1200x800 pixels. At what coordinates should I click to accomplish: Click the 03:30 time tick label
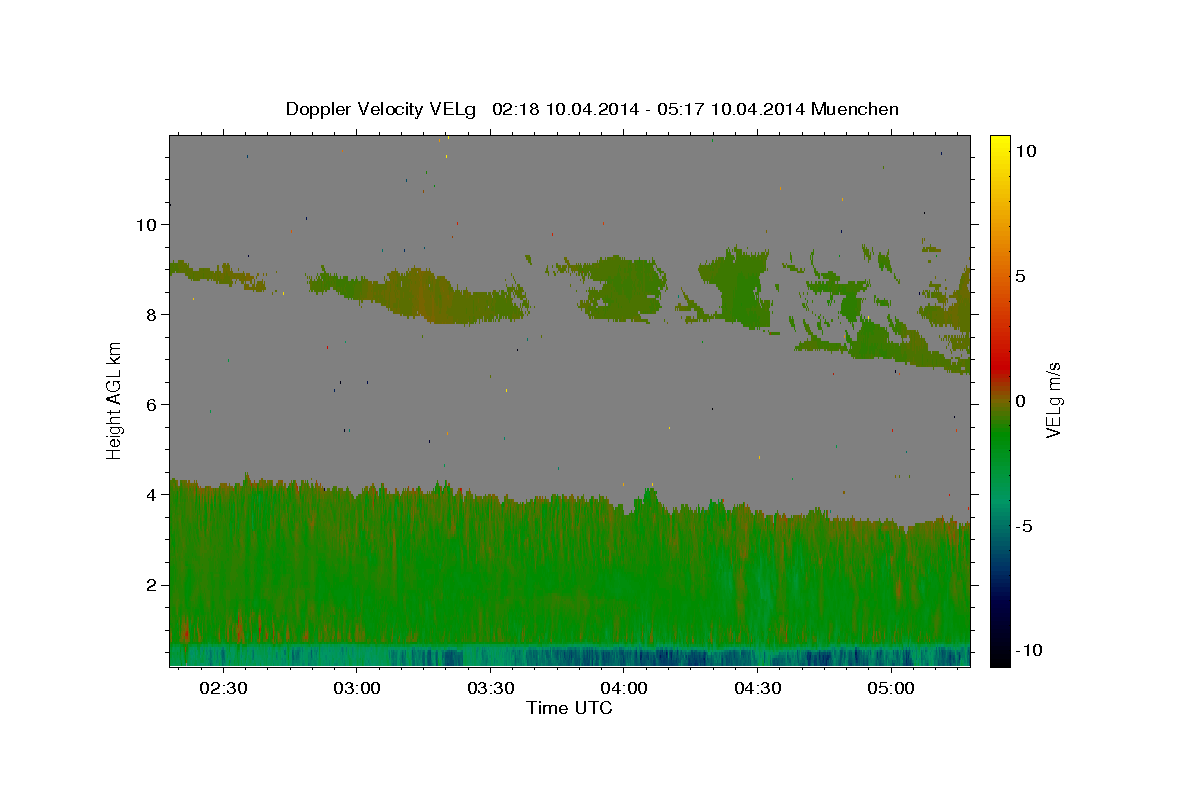[x=490, y=689]
